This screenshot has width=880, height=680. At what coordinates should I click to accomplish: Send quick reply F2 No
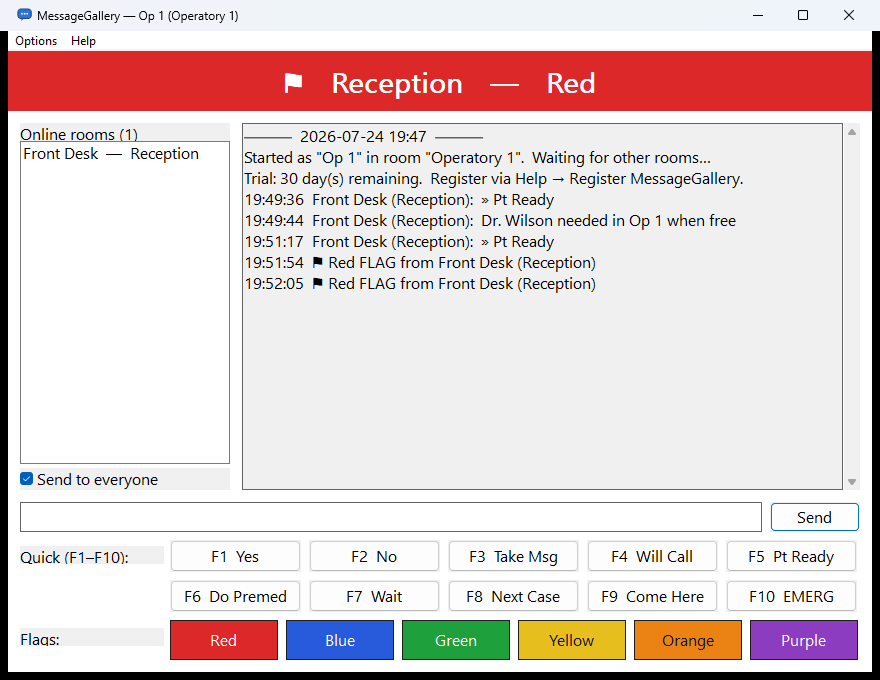[x=374, y=556]
